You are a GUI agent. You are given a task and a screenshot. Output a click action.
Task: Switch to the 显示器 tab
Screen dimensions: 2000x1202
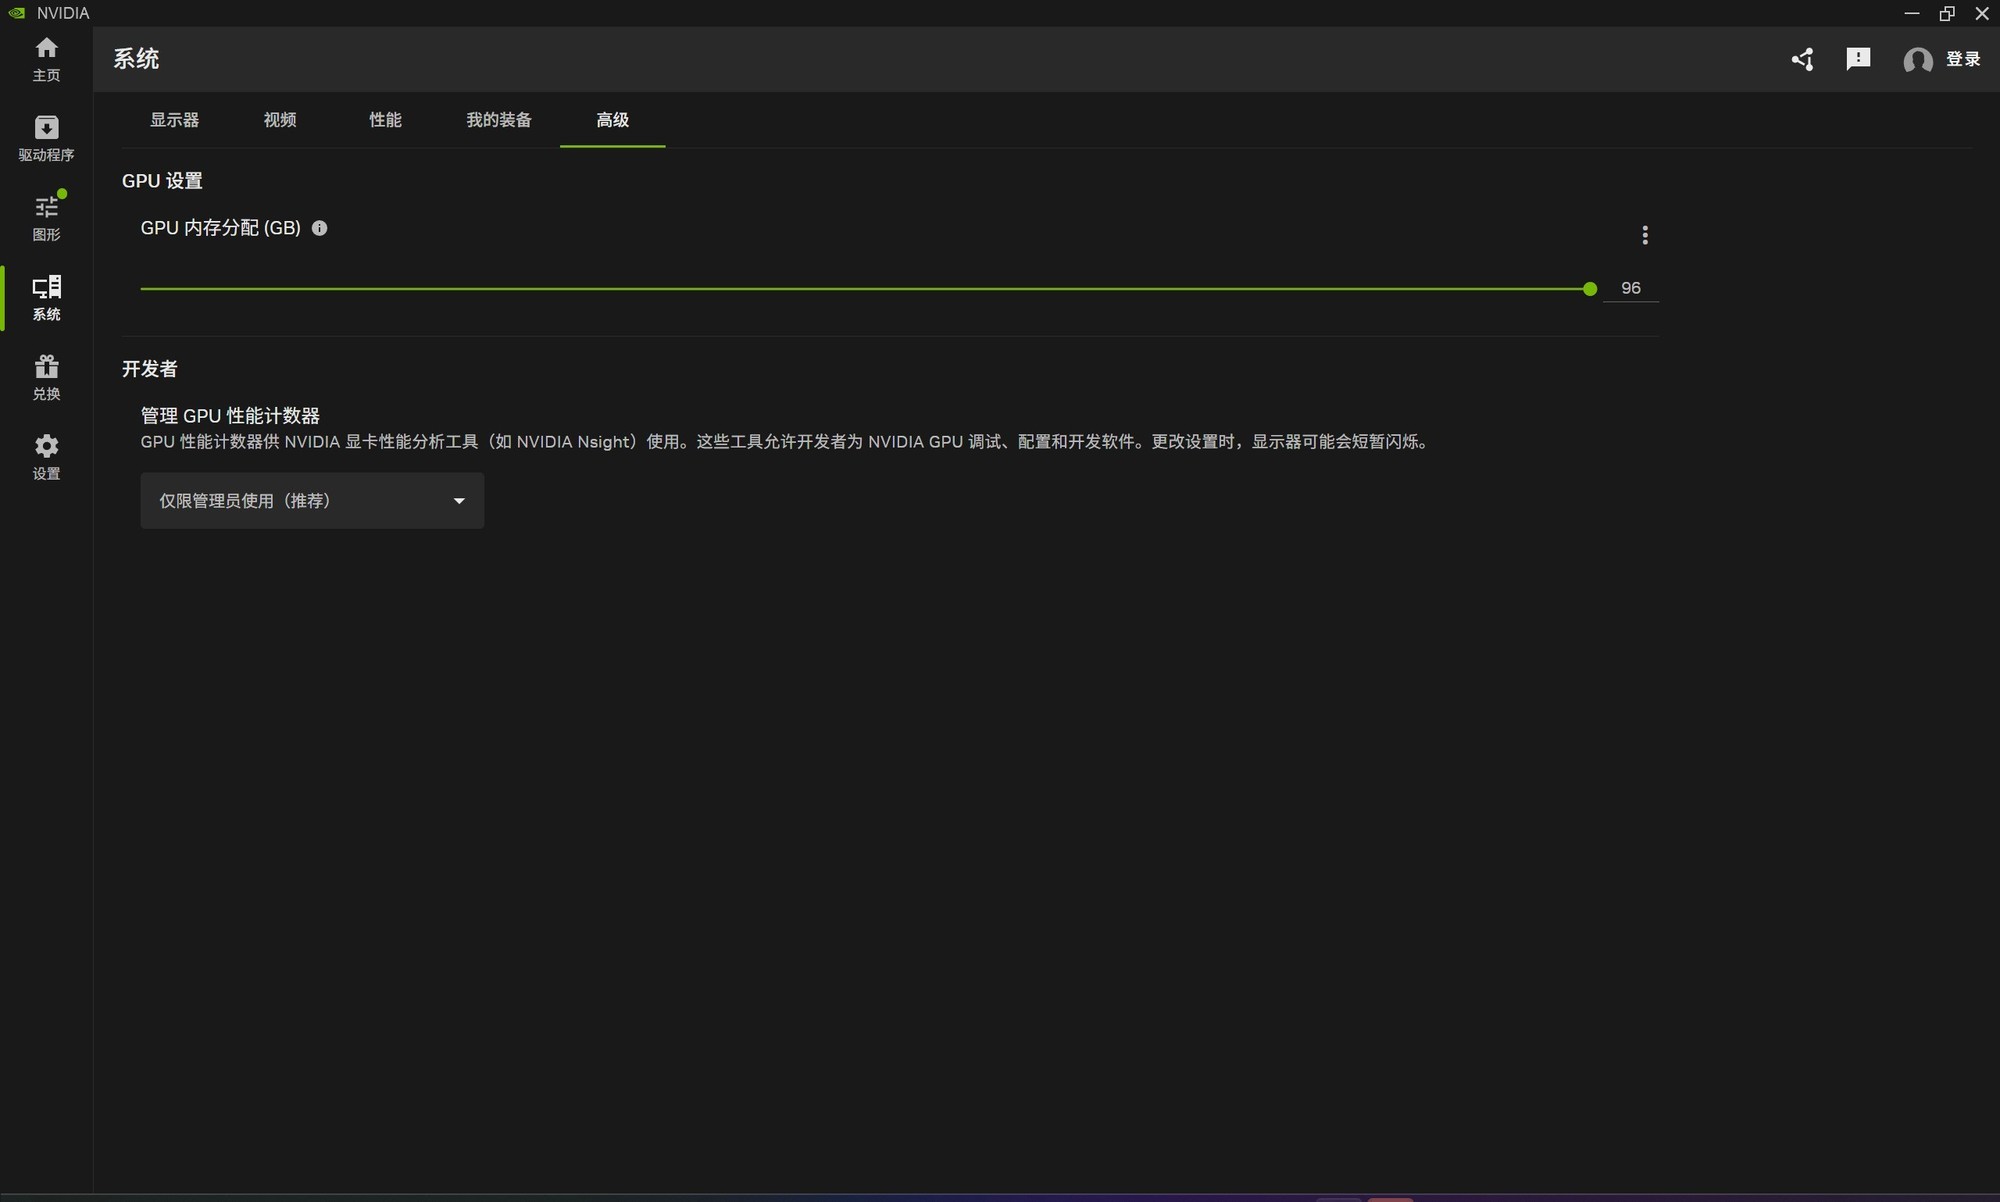tap(175, 120)
